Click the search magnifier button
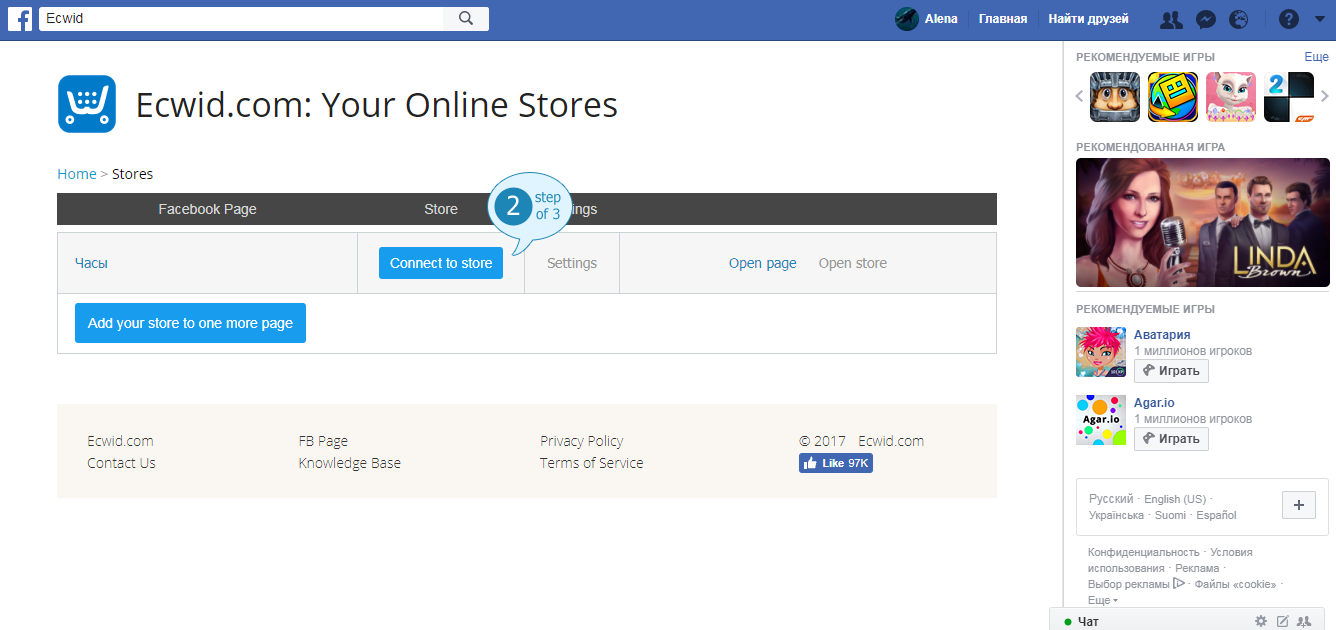1336x630 pixels. (x=466, y=19)
